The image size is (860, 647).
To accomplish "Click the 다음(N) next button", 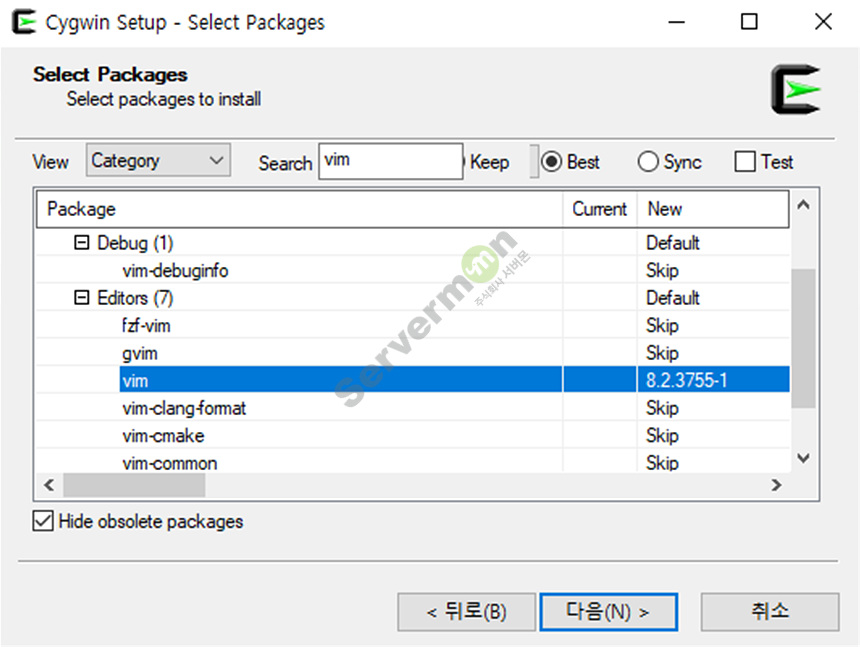I will click(x=608, y=612).
